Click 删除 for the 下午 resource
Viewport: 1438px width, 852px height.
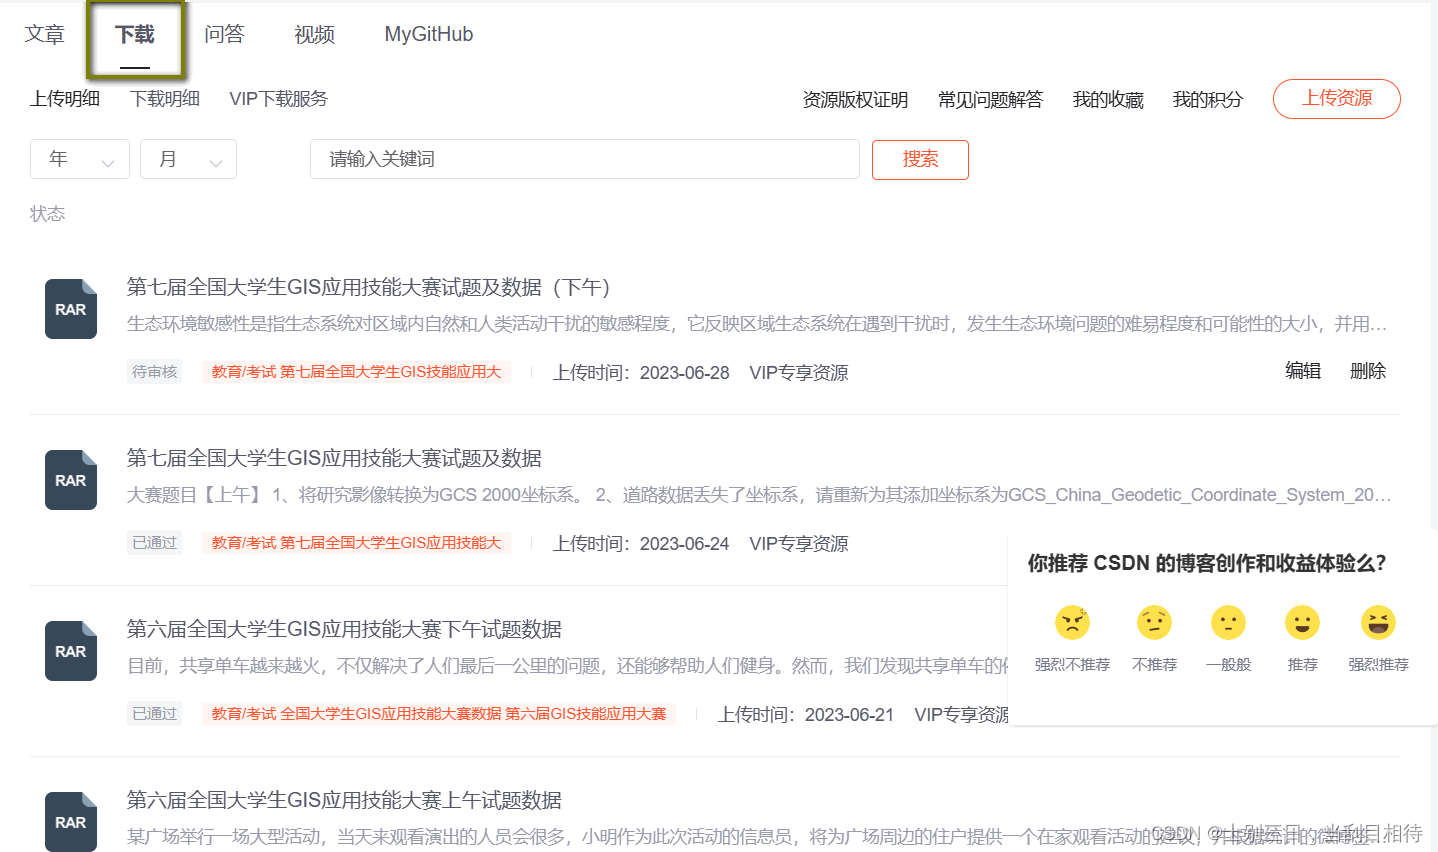coord(1368,371)
